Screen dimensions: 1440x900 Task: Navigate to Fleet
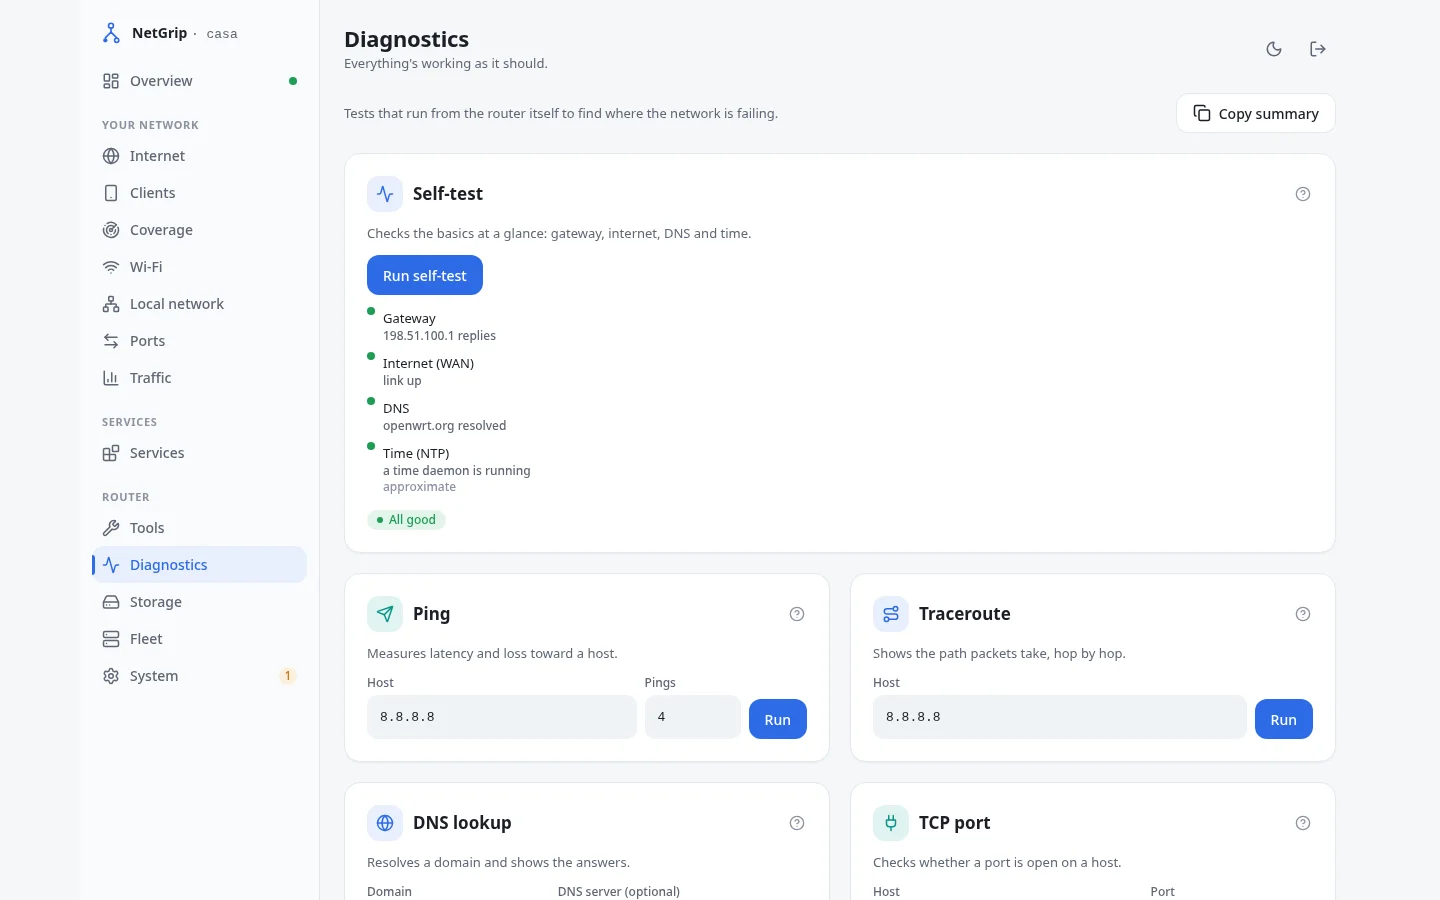pyautogui.click(x=200, y=639)
